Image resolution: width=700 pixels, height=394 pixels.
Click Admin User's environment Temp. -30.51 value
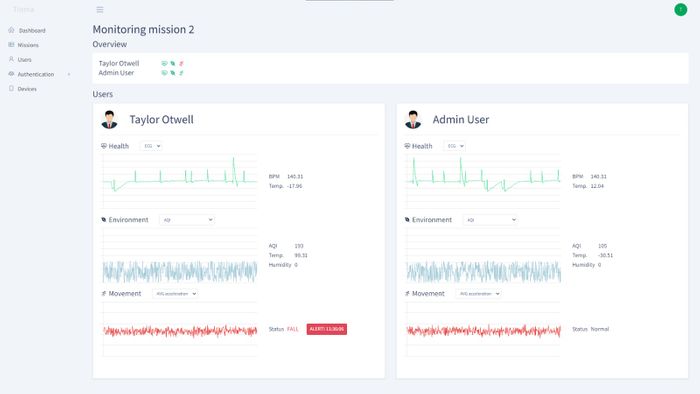(x=605, y=255)
